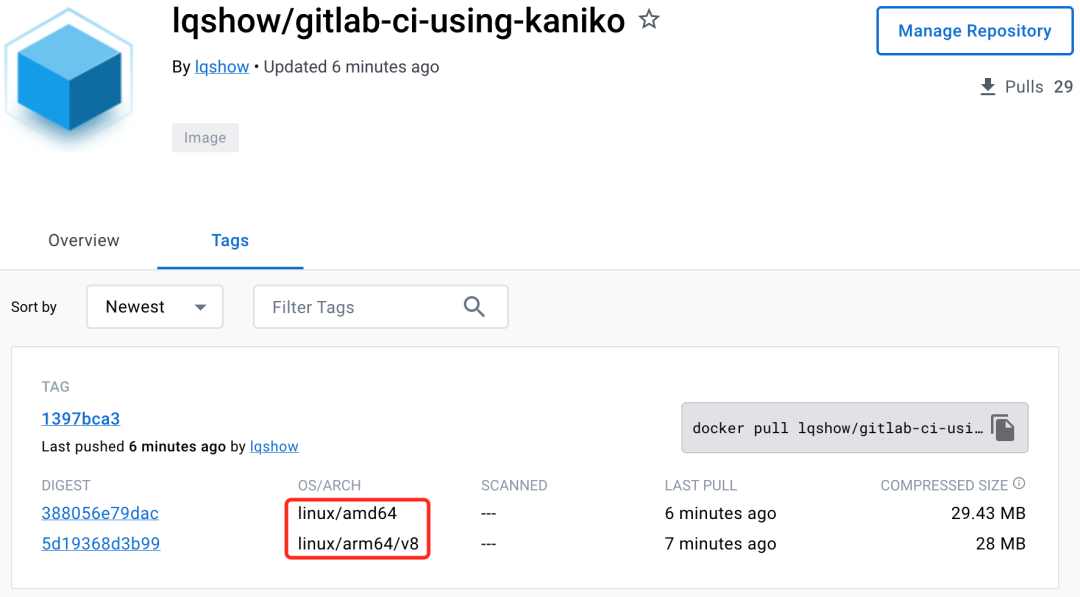Click the docker pull command box

836,428
